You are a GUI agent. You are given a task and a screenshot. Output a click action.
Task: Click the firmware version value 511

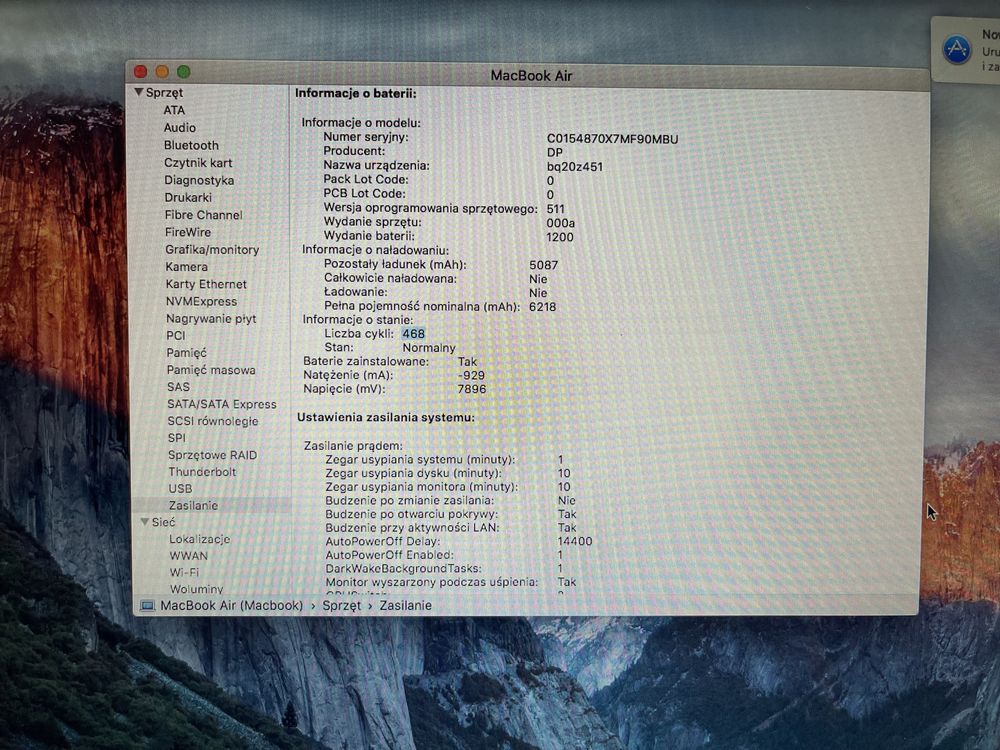pos(555,209)
